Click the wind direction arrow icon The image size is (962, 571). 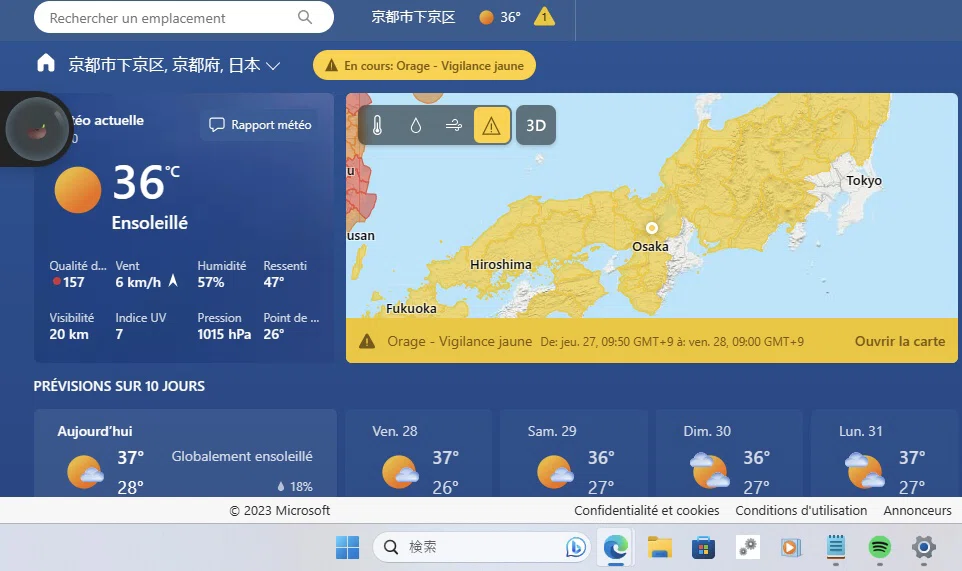coord(173,281)
